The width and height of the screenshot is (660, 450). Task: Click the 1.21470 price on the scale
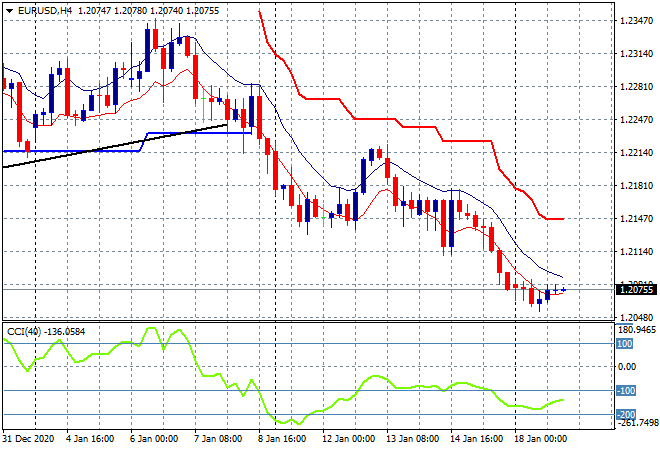pos(634,219)
